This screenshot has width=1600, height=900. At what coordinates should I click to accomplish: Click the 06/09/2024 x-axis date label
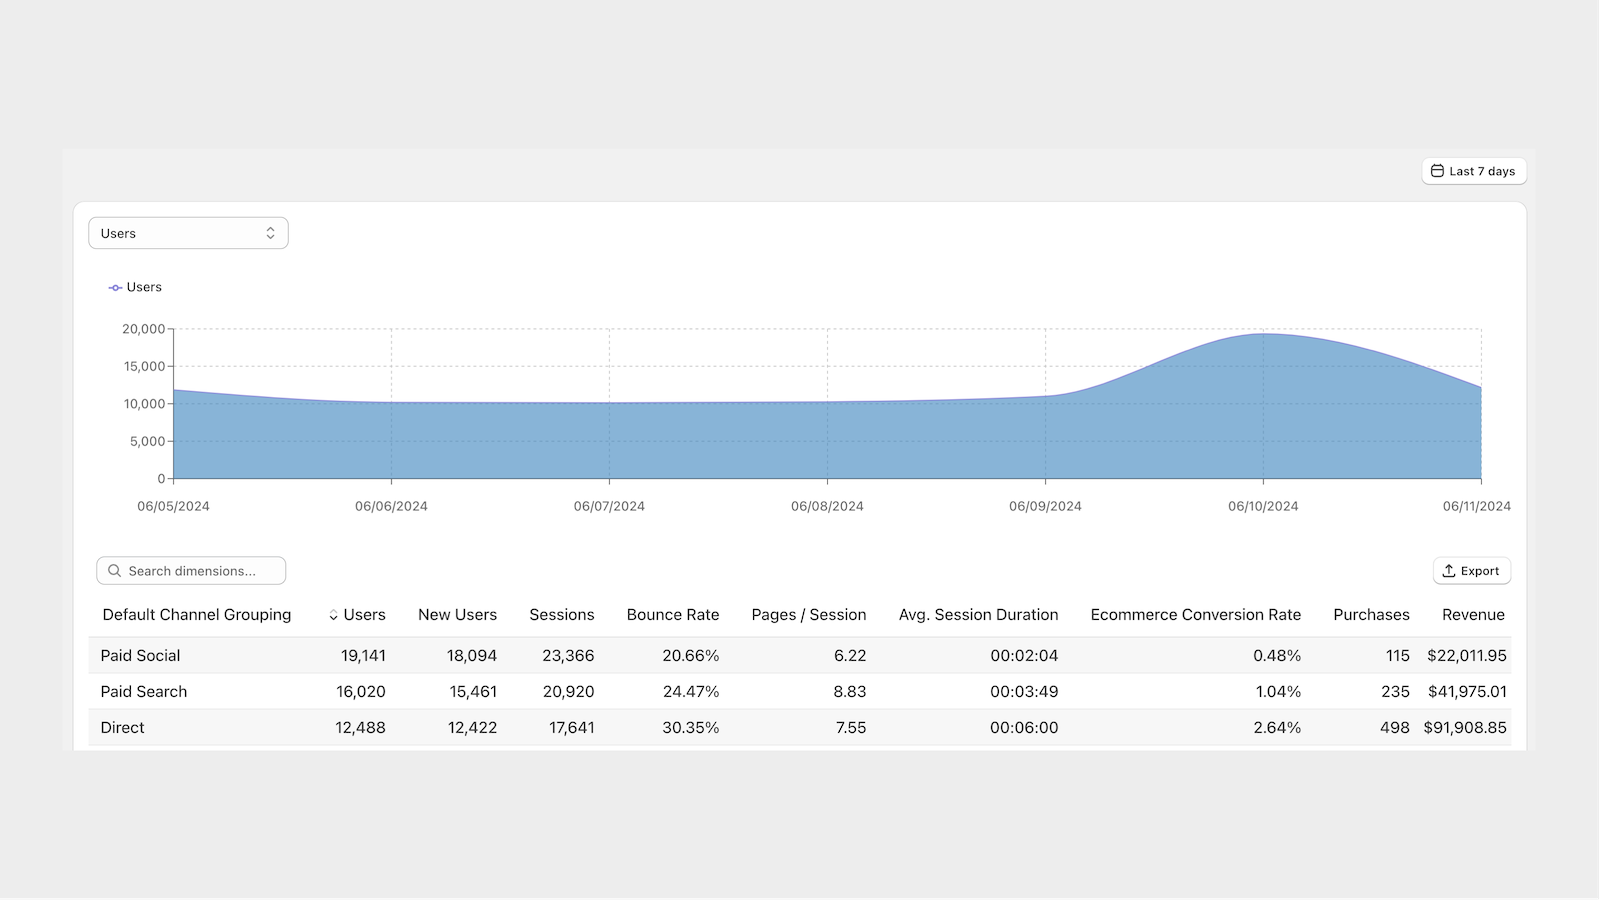click(x=1045, y=506)
